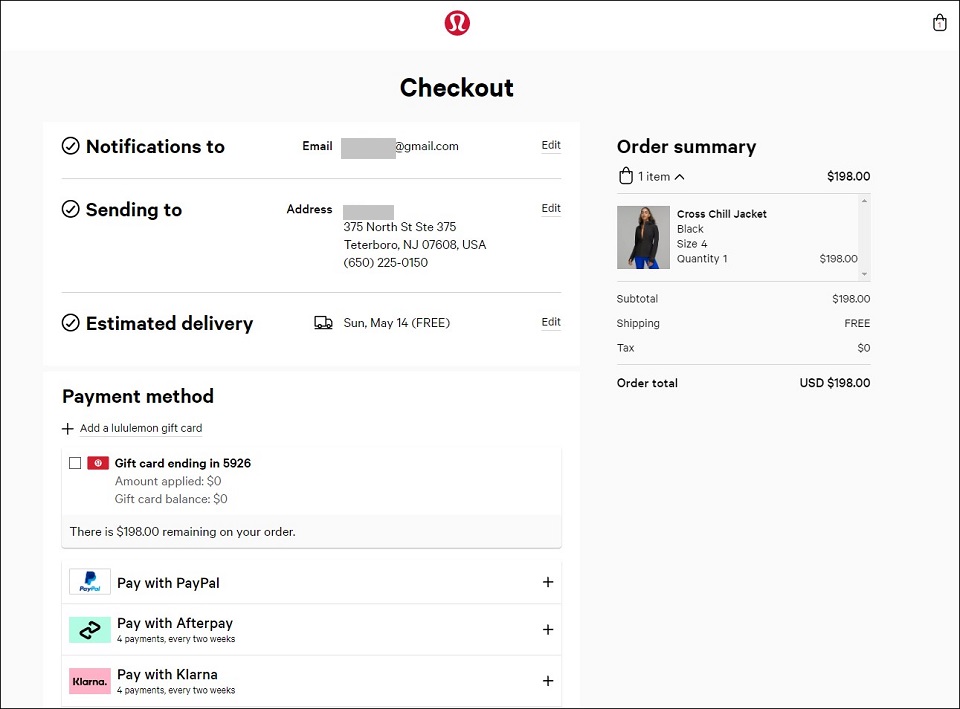
Task: Collapse the 1 item chevron
Action: (680, 177)
